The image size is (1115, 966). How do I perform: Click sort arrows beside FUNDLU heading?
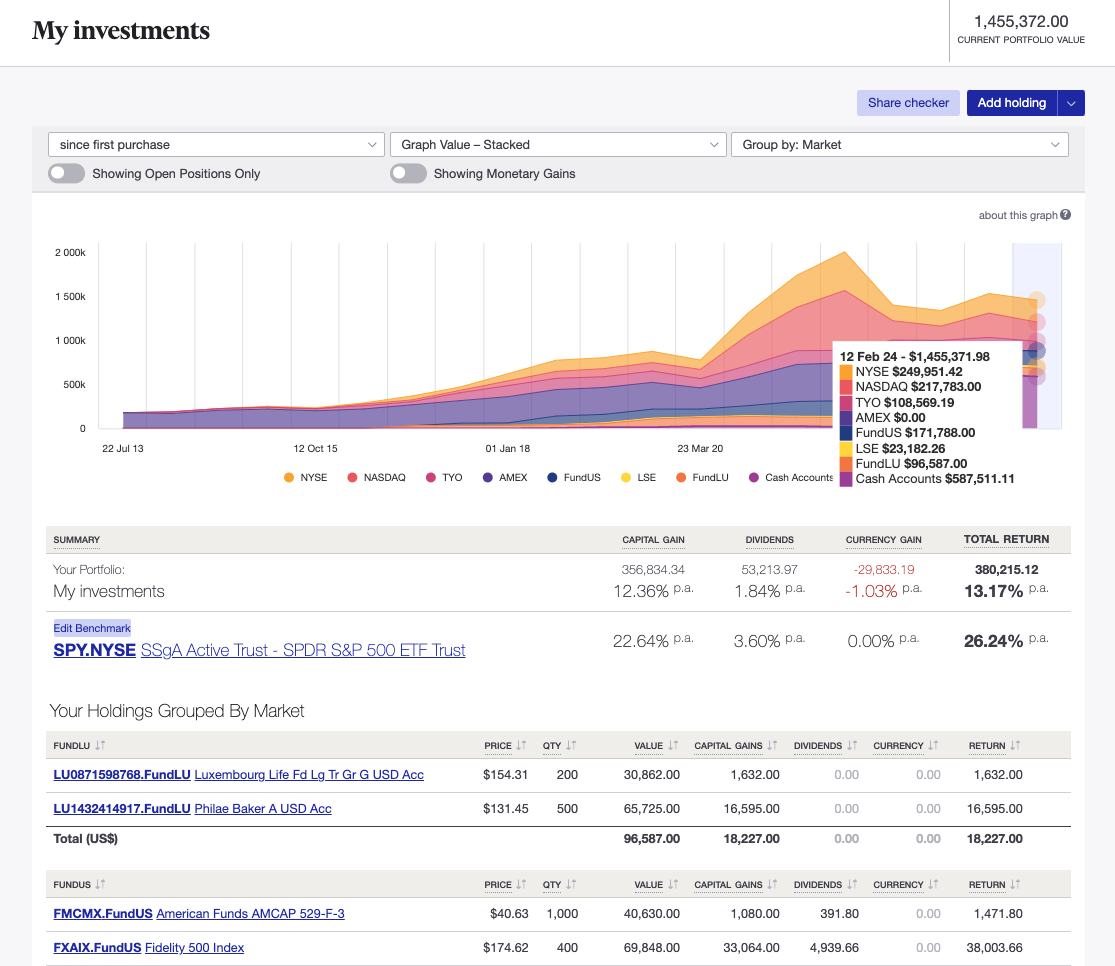(x=100, y=745)
